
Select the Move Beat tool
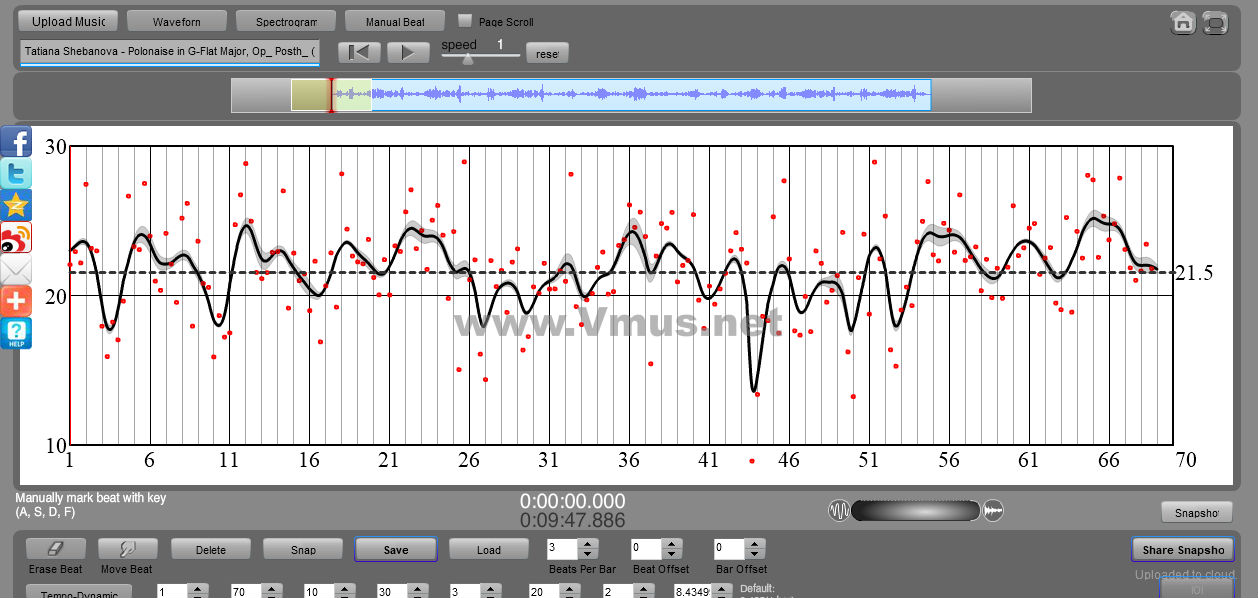(127, 549)
